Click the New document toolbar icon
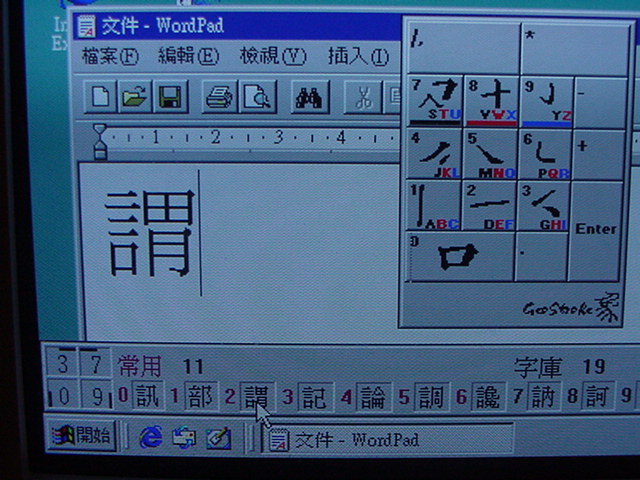This screenshot has width=640, height=480. pos(101,97)
